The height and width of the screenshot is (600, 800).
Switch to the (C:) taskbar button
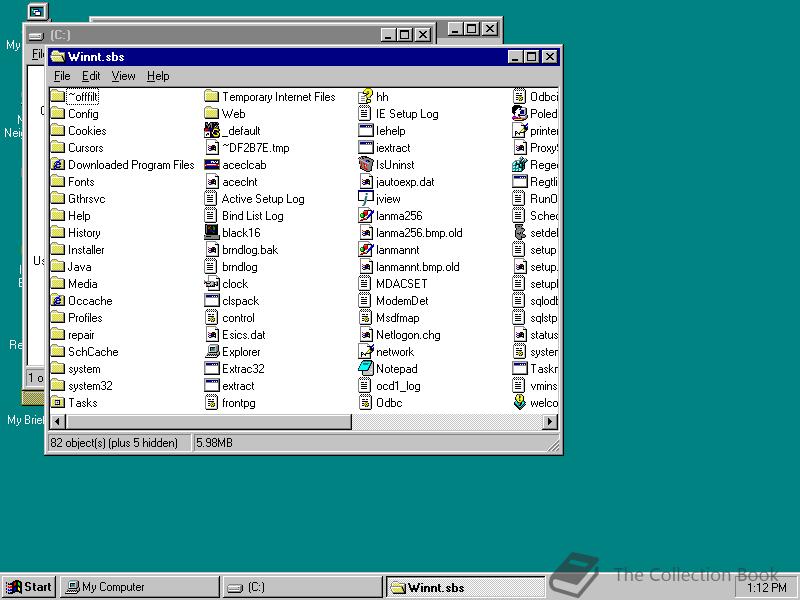point(303,587)
